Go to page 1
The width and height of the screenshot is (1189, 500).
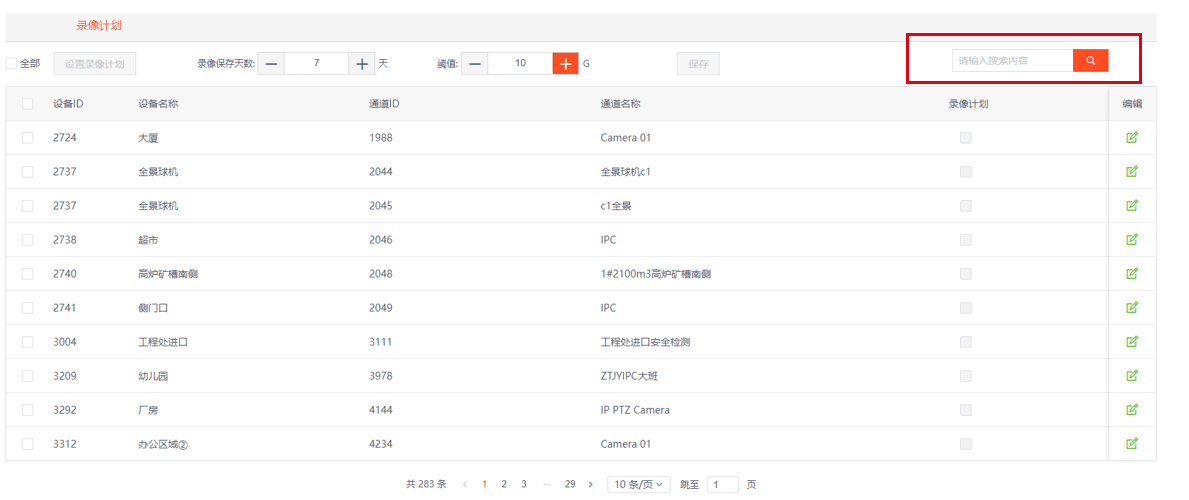point(485,484)
